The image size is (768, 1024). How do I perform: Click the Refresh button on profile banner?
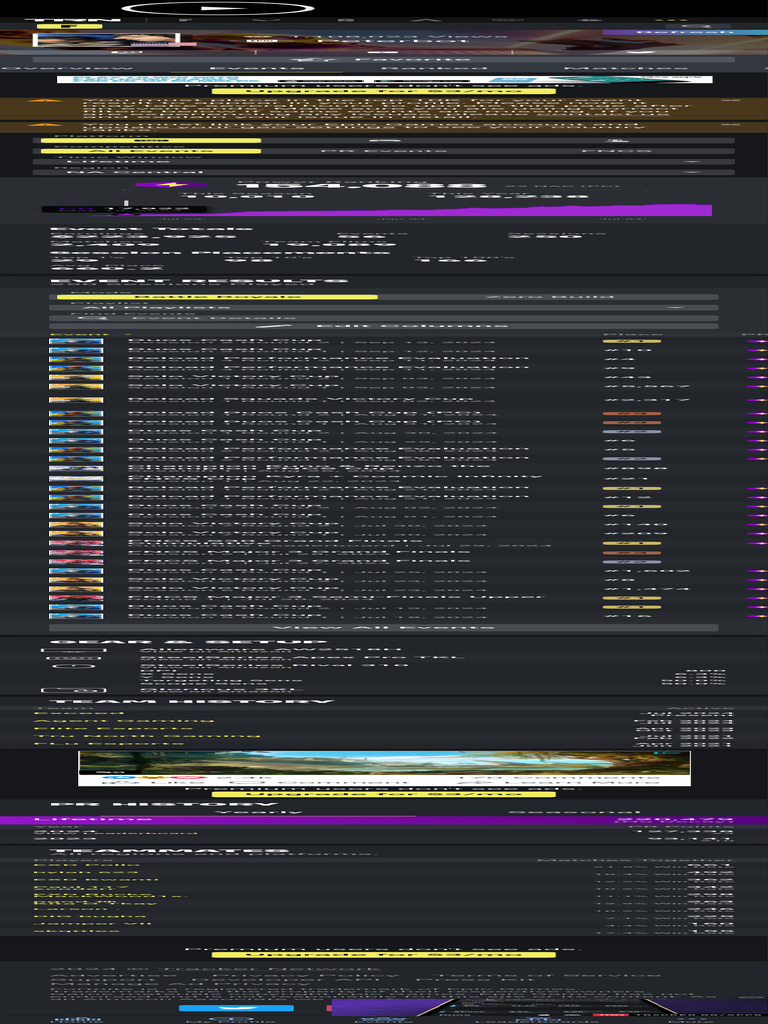coord(684,32)
